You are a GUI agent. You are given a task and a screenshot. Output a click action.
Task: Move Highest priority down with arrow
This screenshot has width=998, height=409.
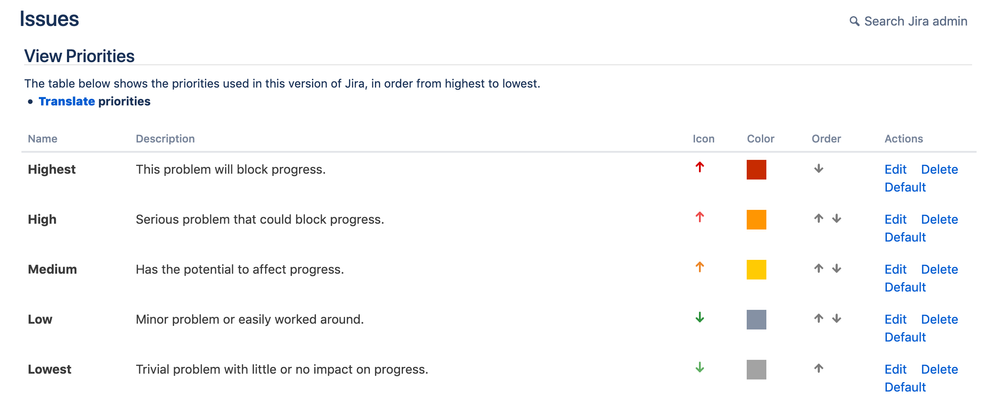click(818, 169)
